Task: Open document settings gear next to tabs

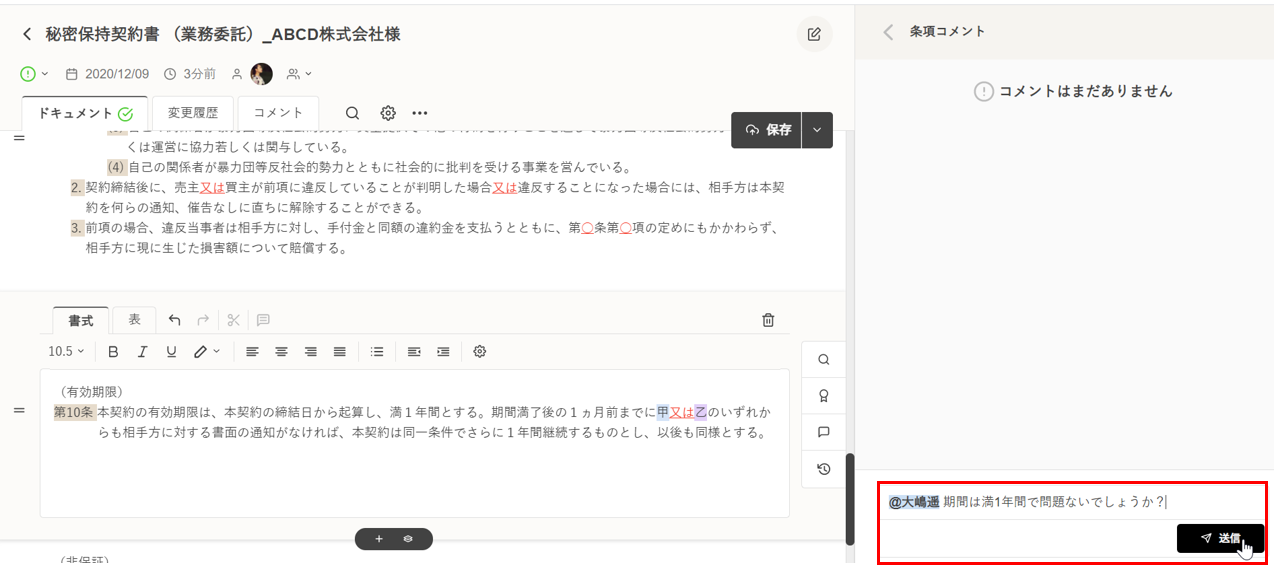Action: [x=388, y=113]
